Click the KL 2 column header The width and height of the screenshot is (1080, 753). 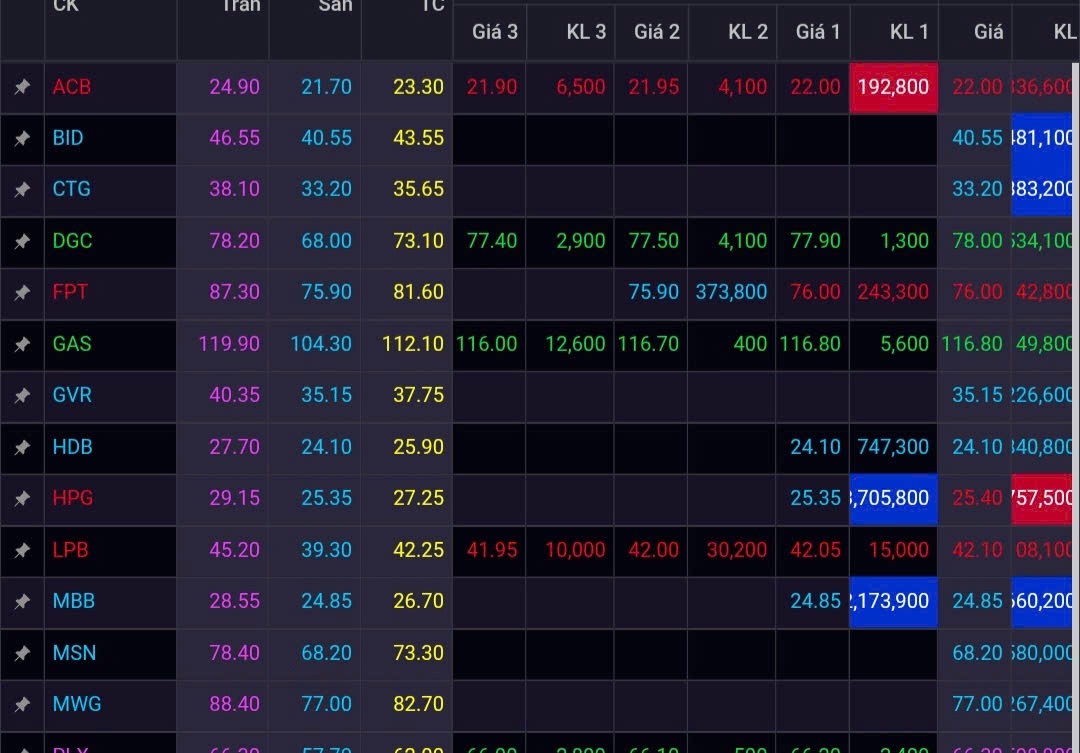748,32
